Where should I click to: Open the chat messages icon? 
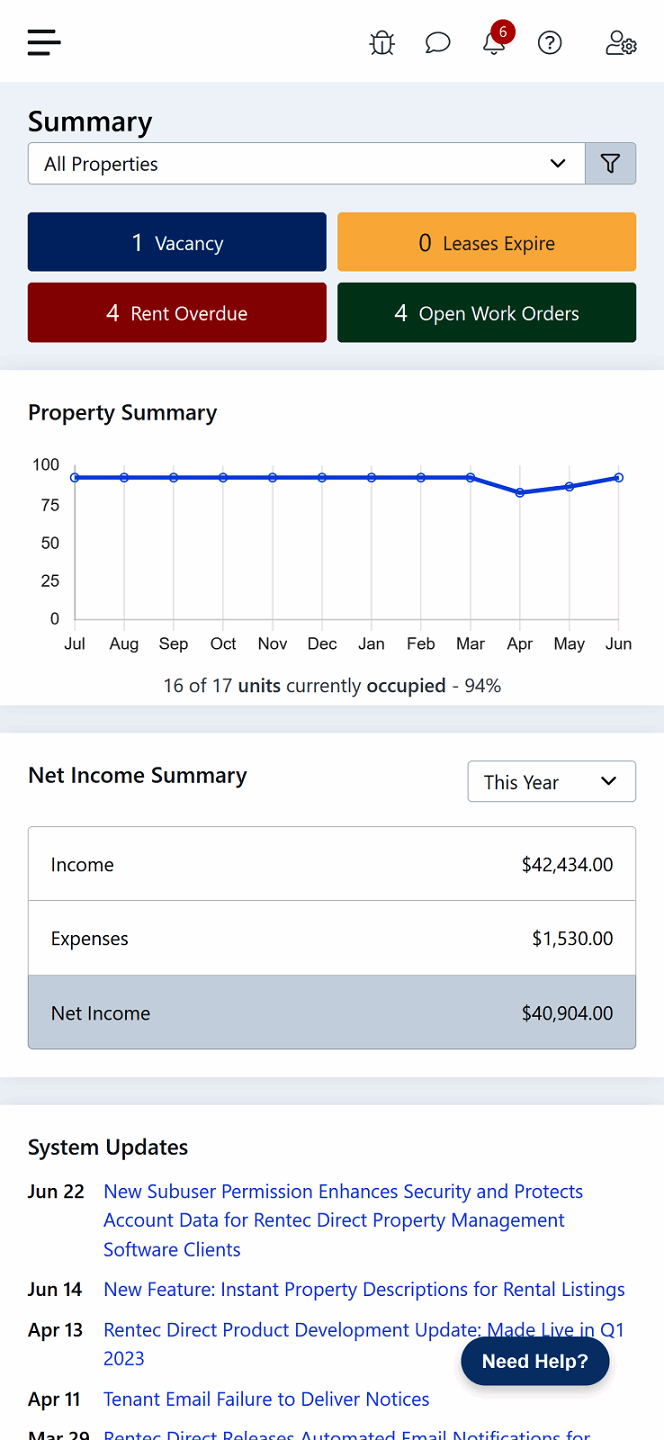click(437, 43)
